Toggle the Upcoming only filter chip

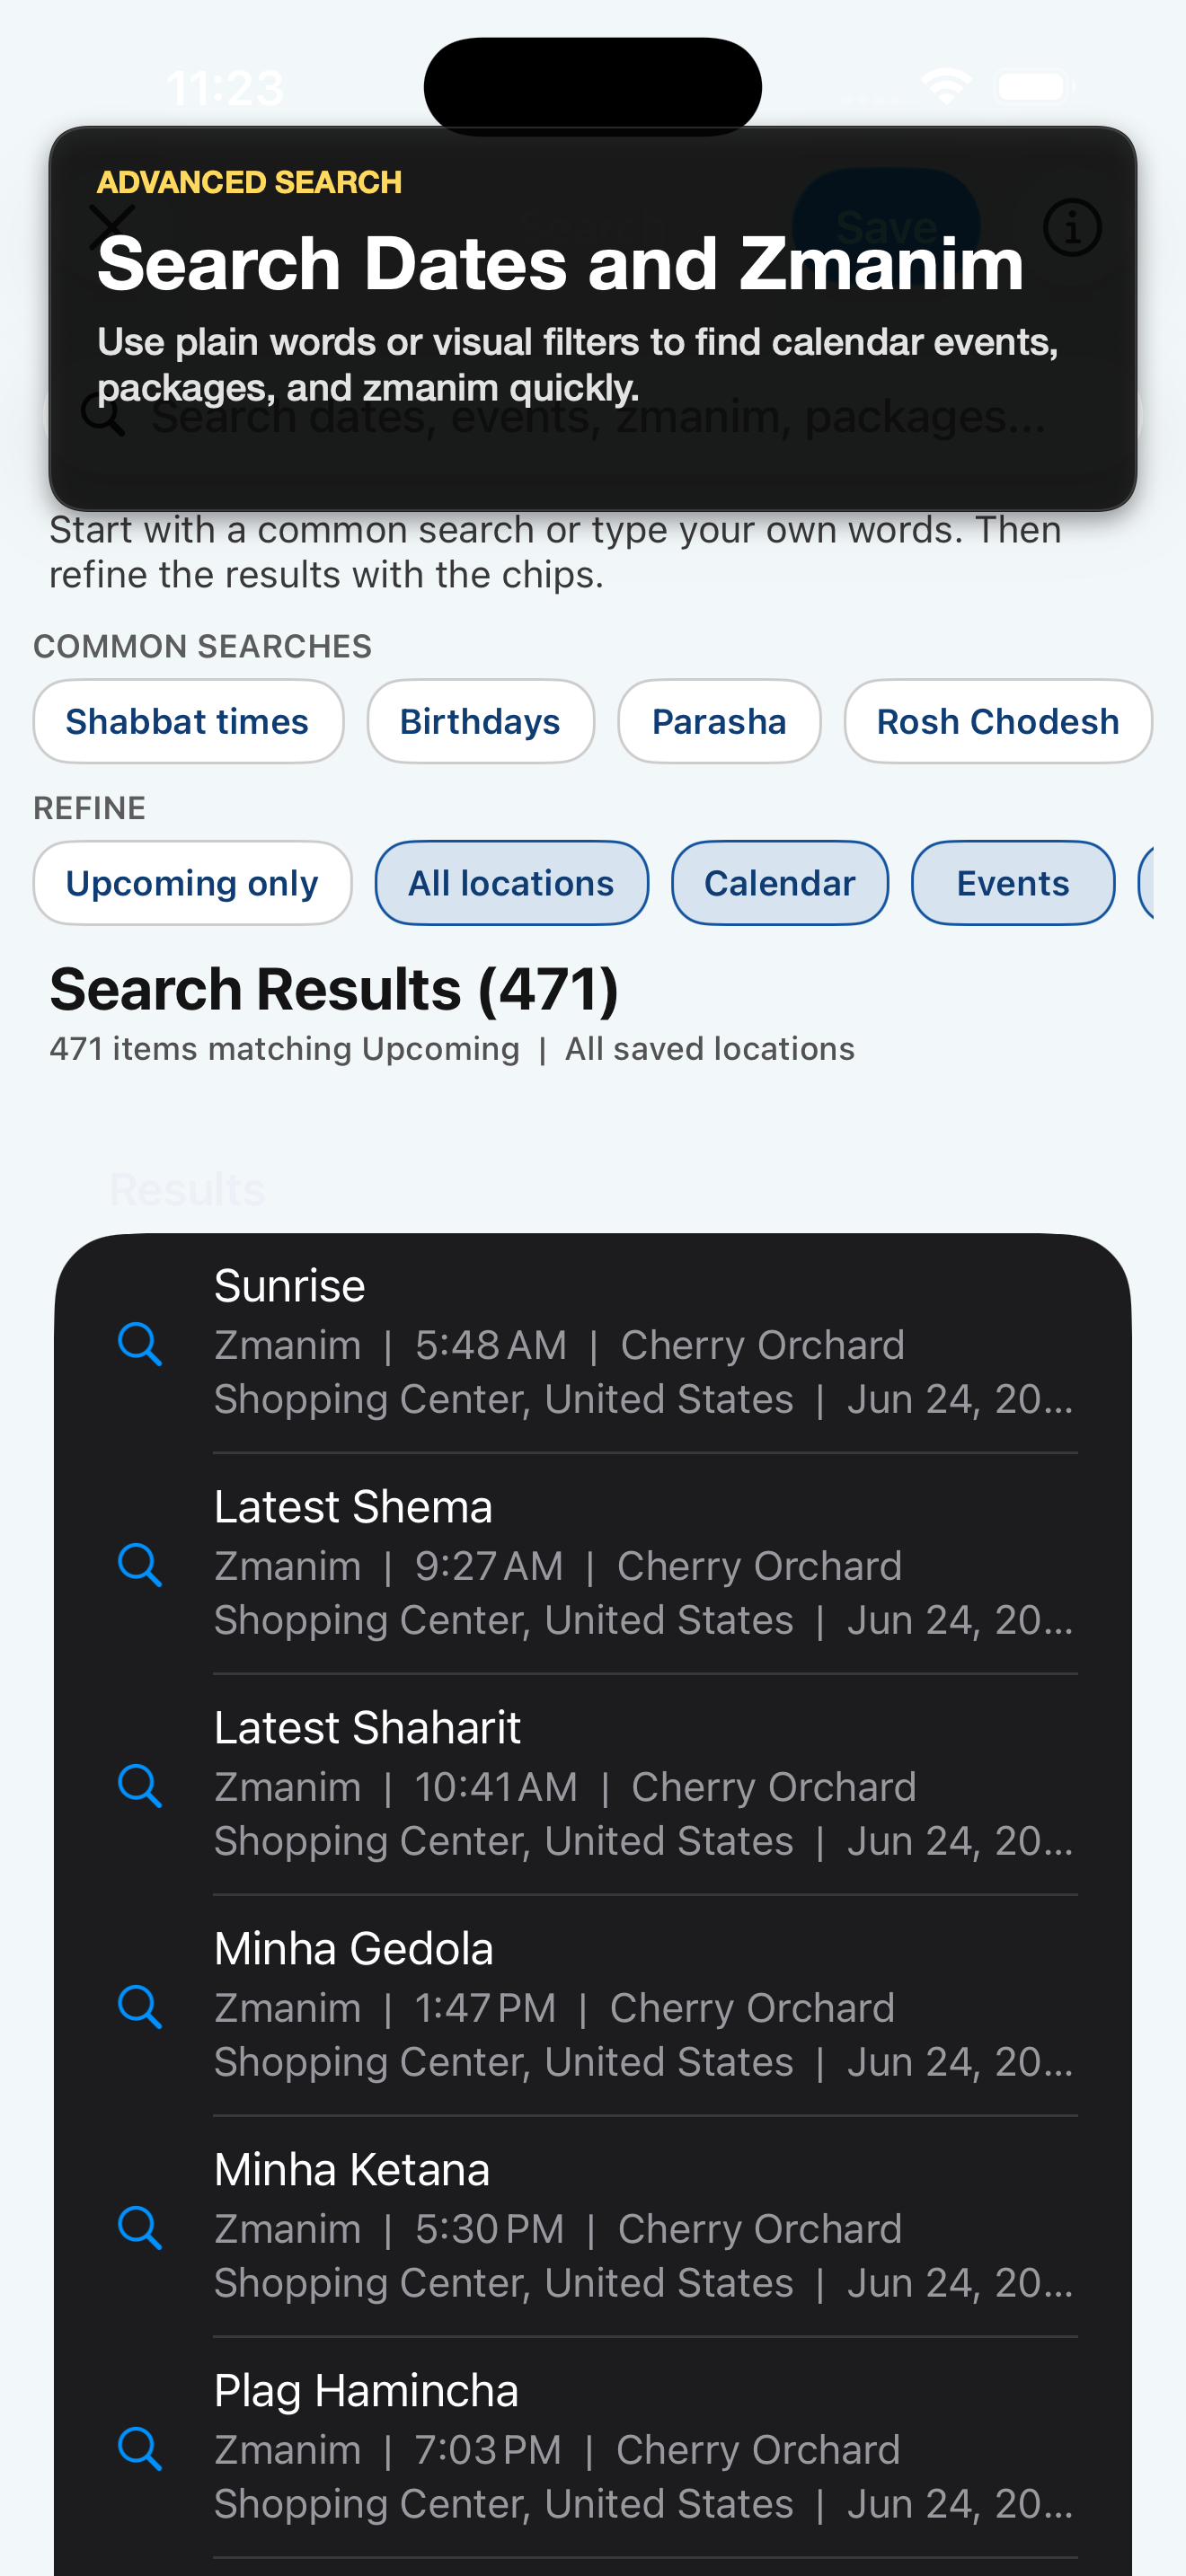pyautogui.click(x=192, y=883)
